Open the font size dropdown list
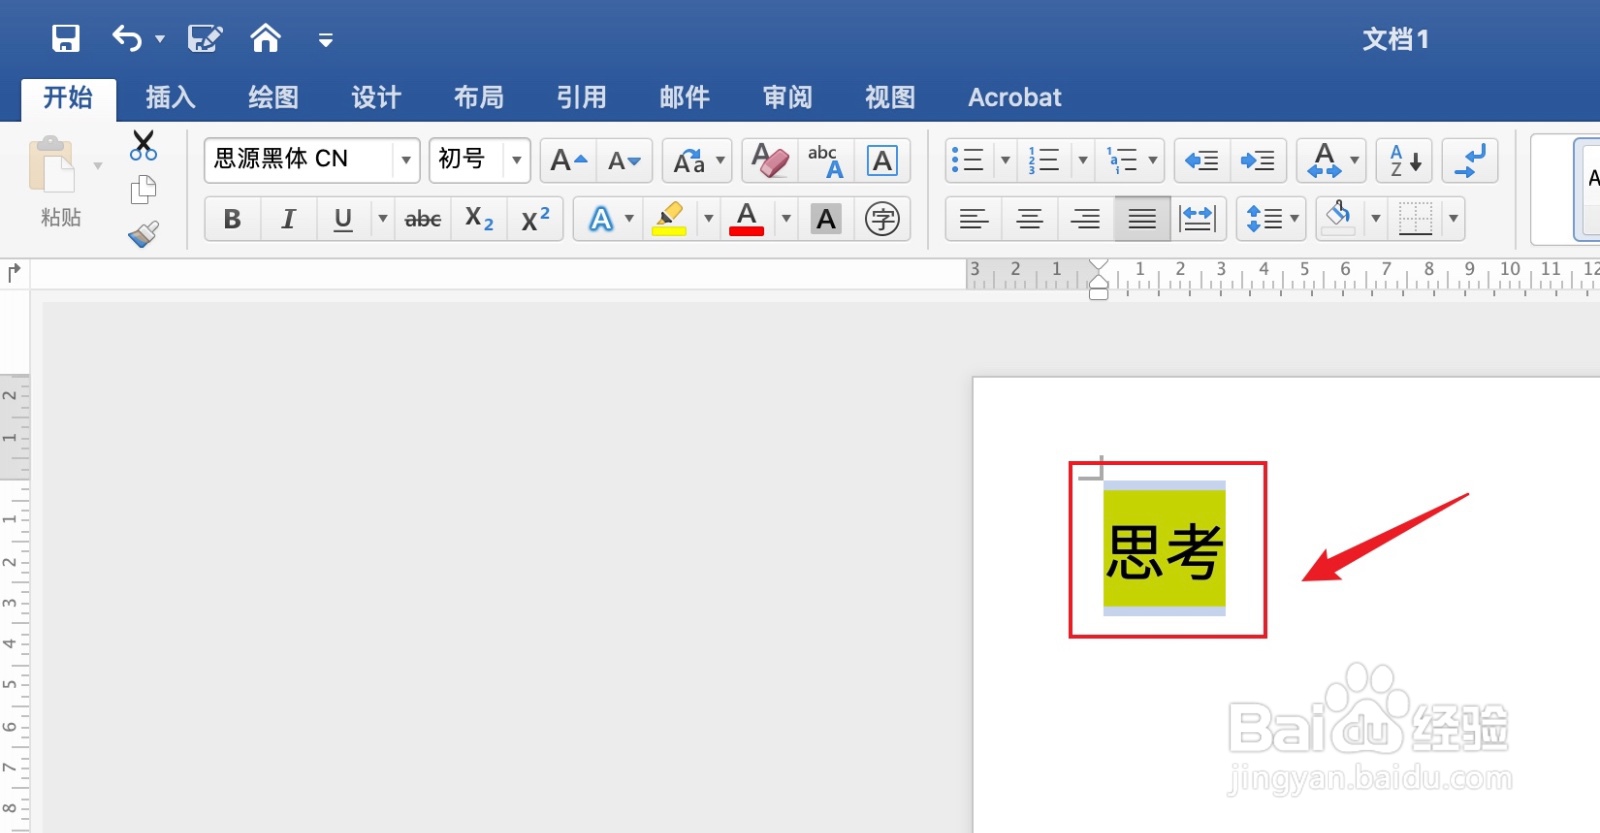The width and height of the screenshot is (1600, 833). point(517,160)
